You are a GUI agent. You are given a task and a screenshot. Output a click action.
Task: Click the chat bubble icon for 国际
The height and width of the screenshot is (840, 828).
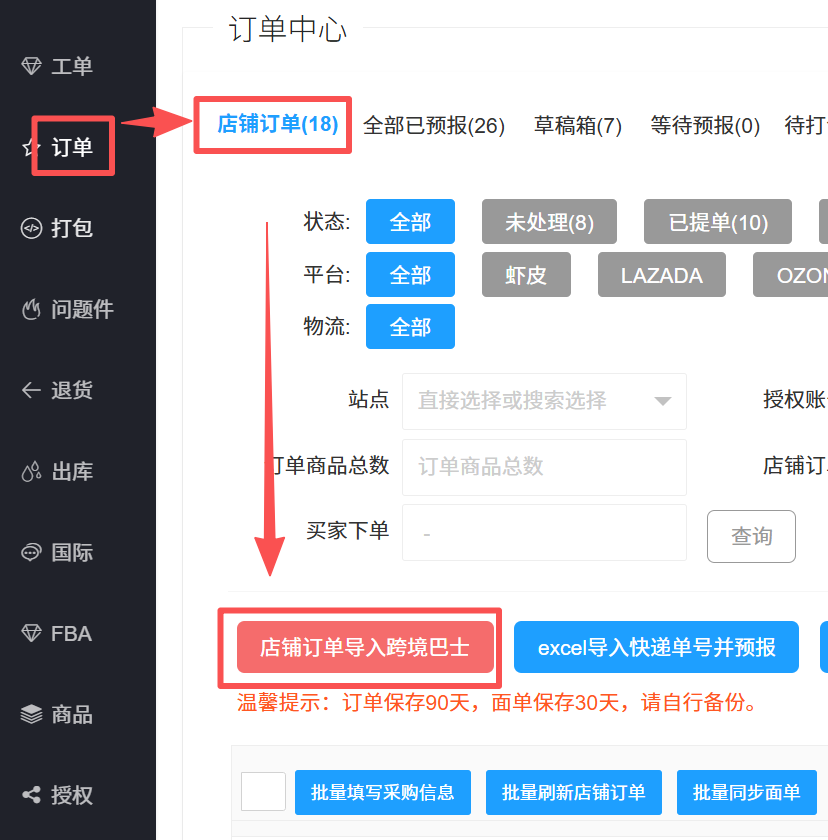(x=32, y=552)
